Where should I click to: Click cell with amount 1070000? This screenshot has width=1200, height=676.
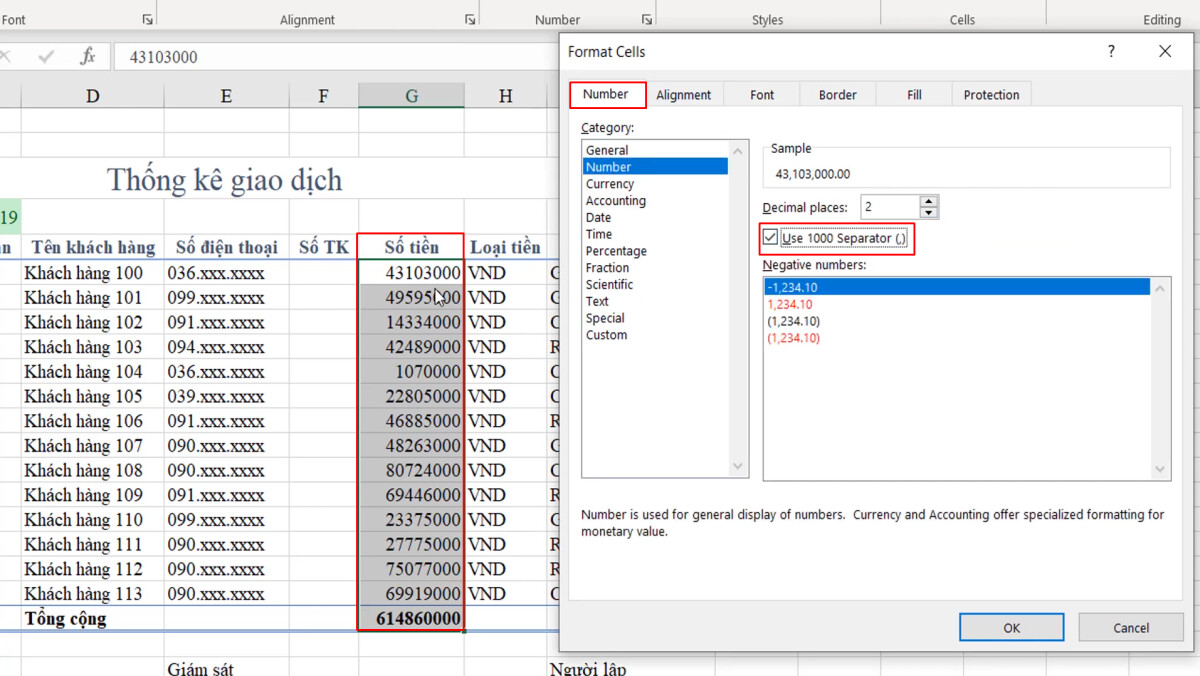click(x=411, y=371)
